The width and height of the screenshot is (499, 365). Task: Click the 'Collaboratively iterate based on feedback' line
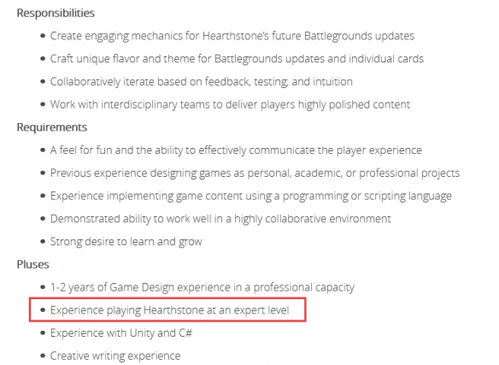coord(201,82)
